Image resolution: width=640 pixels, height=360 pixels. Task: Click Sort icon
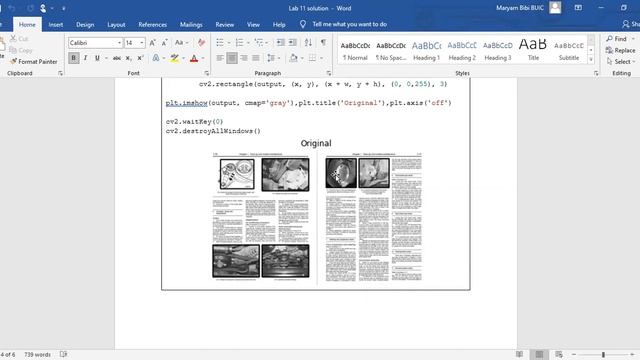click(x=308, y=42)
